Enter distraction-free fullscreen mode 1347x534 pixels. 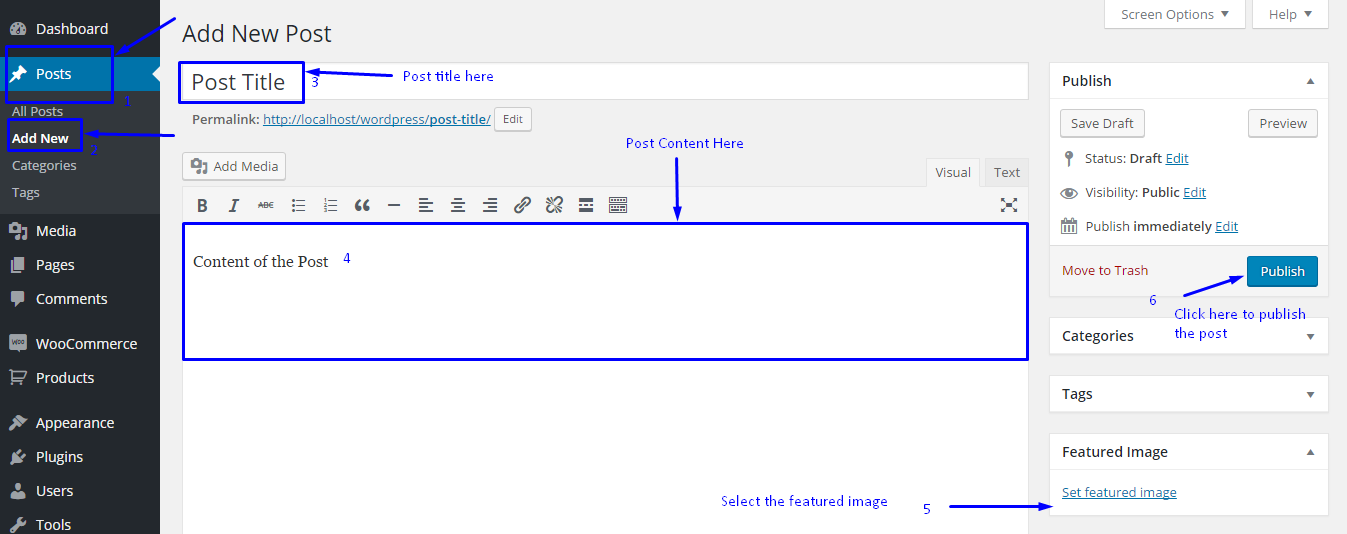[1009, 205]
